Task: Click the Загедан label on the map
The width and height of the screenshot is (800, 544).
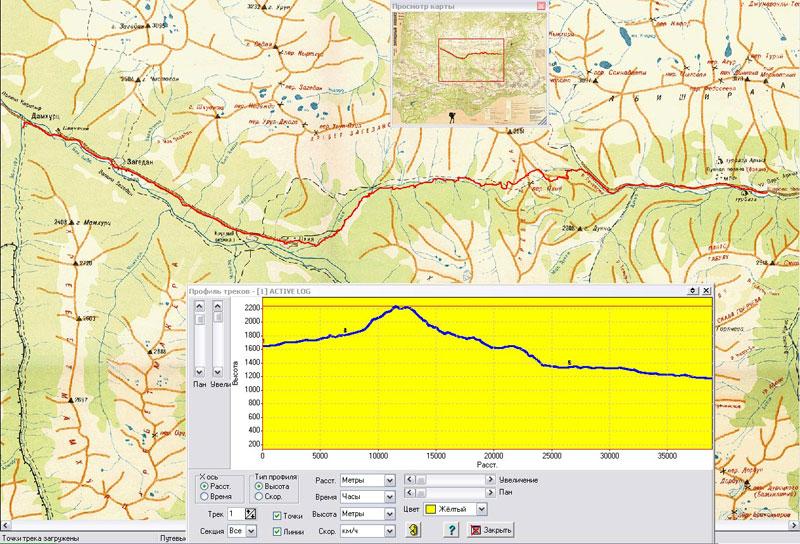Action: click(x=140, y=162)
